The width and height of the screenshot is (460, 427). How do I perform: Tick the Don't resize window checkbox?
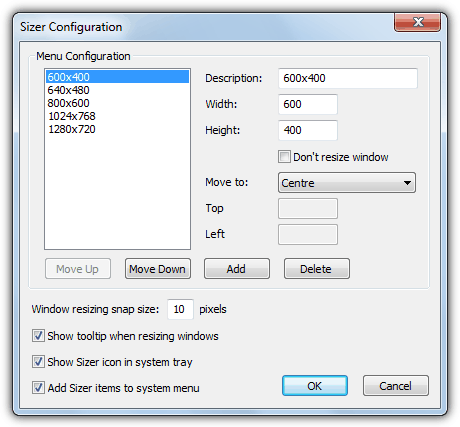pos(284,157)
